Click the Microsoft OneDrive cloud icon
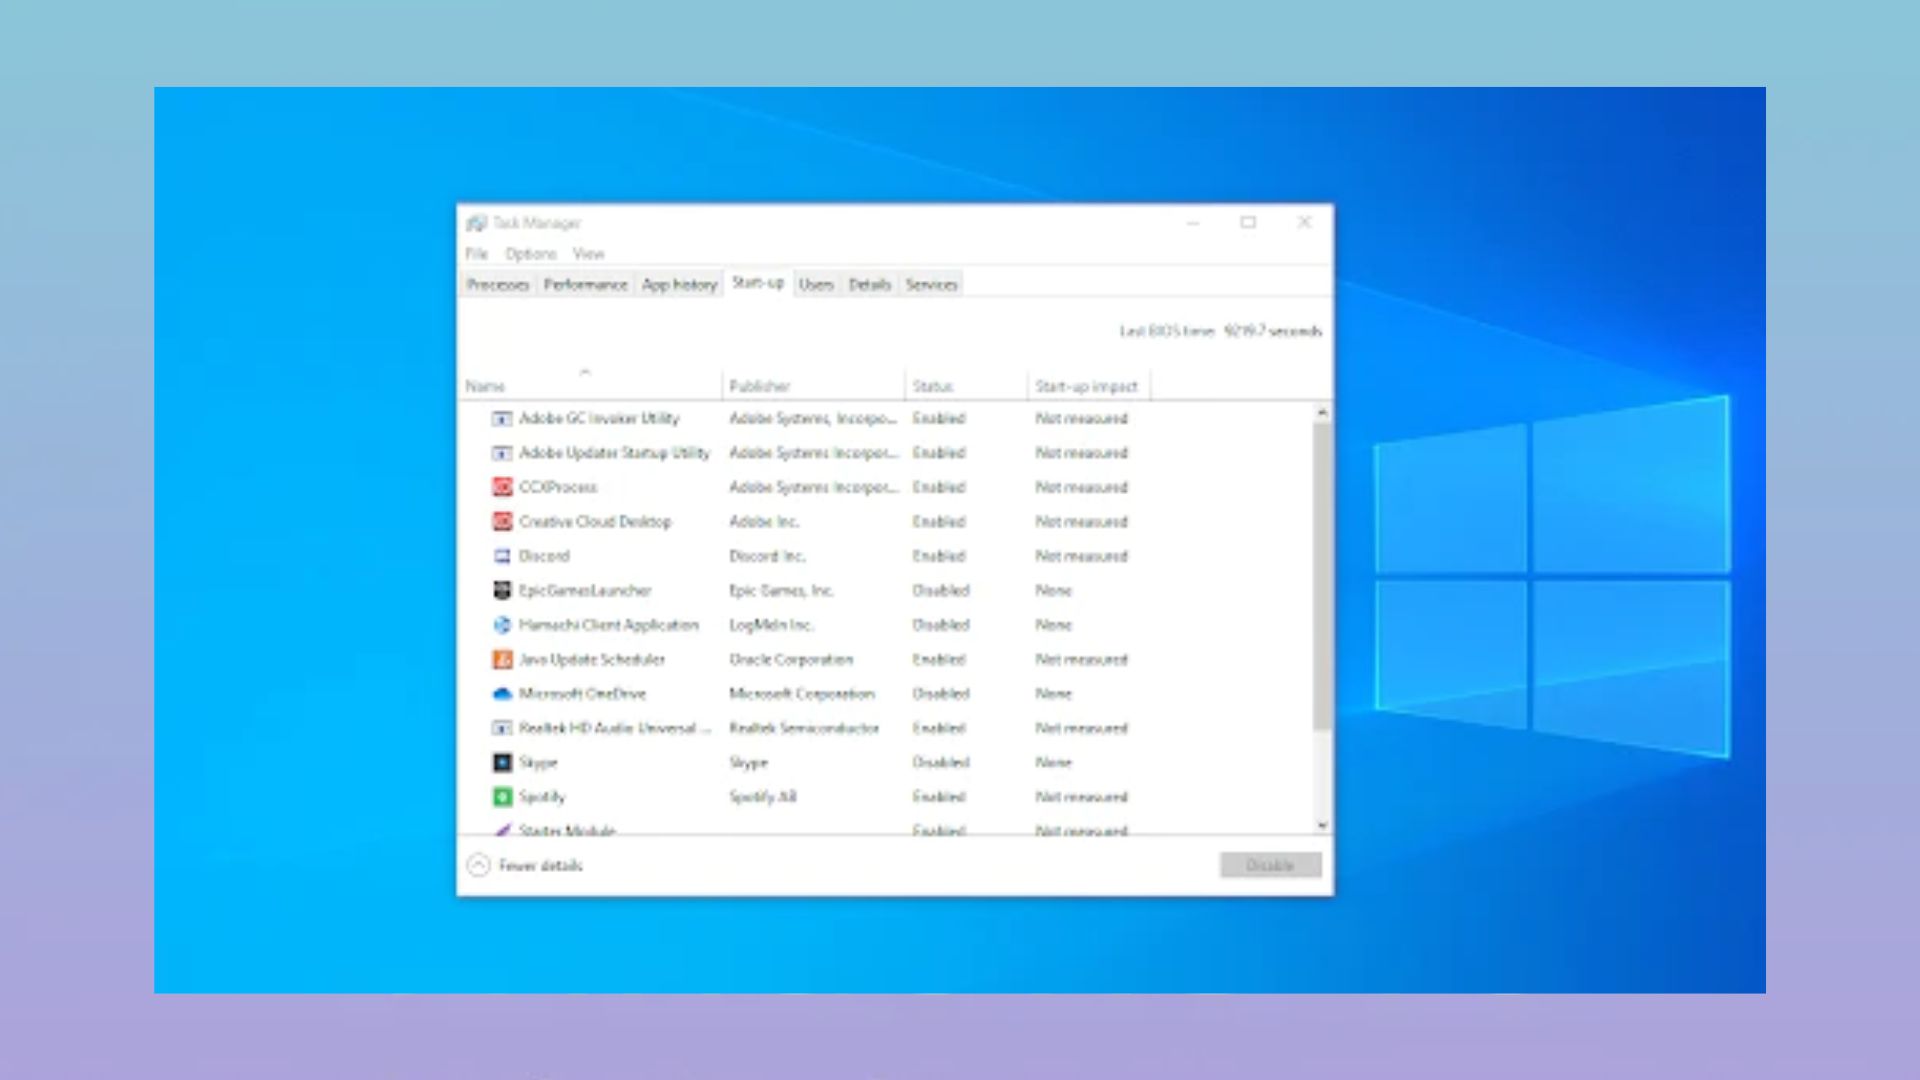The height and width of the screenshot is (1080, 1920). (x=502, y=693)
